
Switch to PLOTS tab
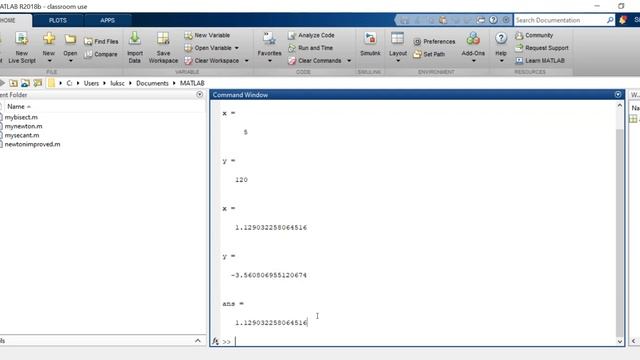pyautogui.click(x=58, y=20)
